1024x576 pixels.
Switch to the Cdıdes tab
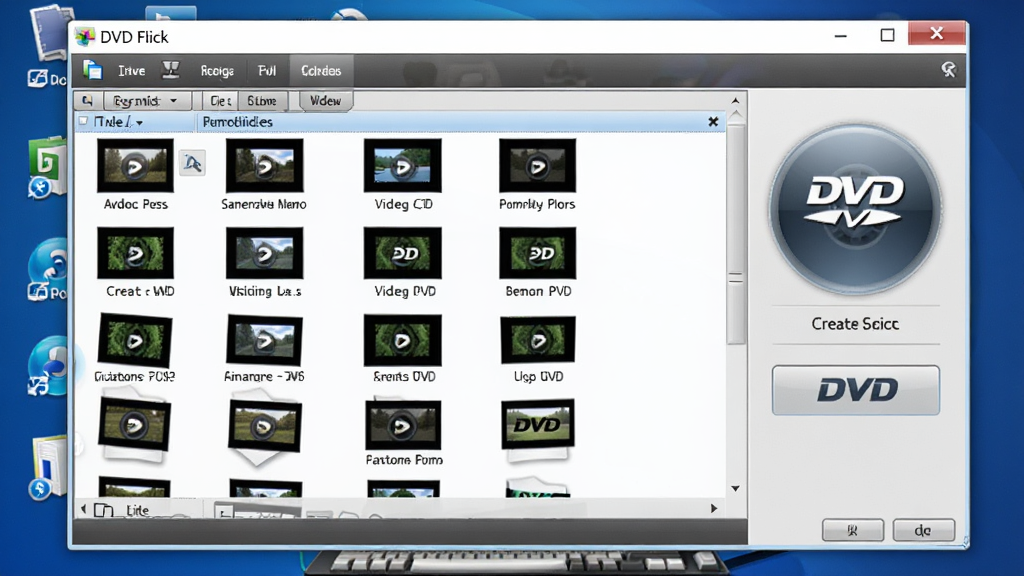tap(321, 71)
